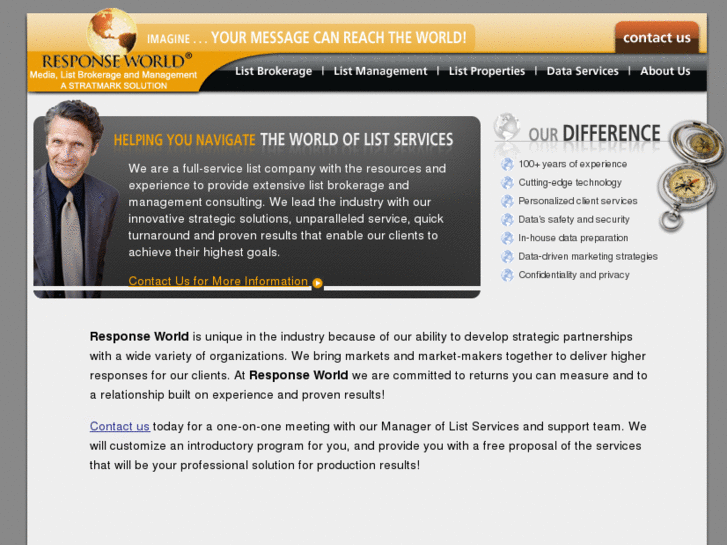Viewport: 727px width, 545px height.
Task: Click the contact us button in header
Action: coord(657,37)
